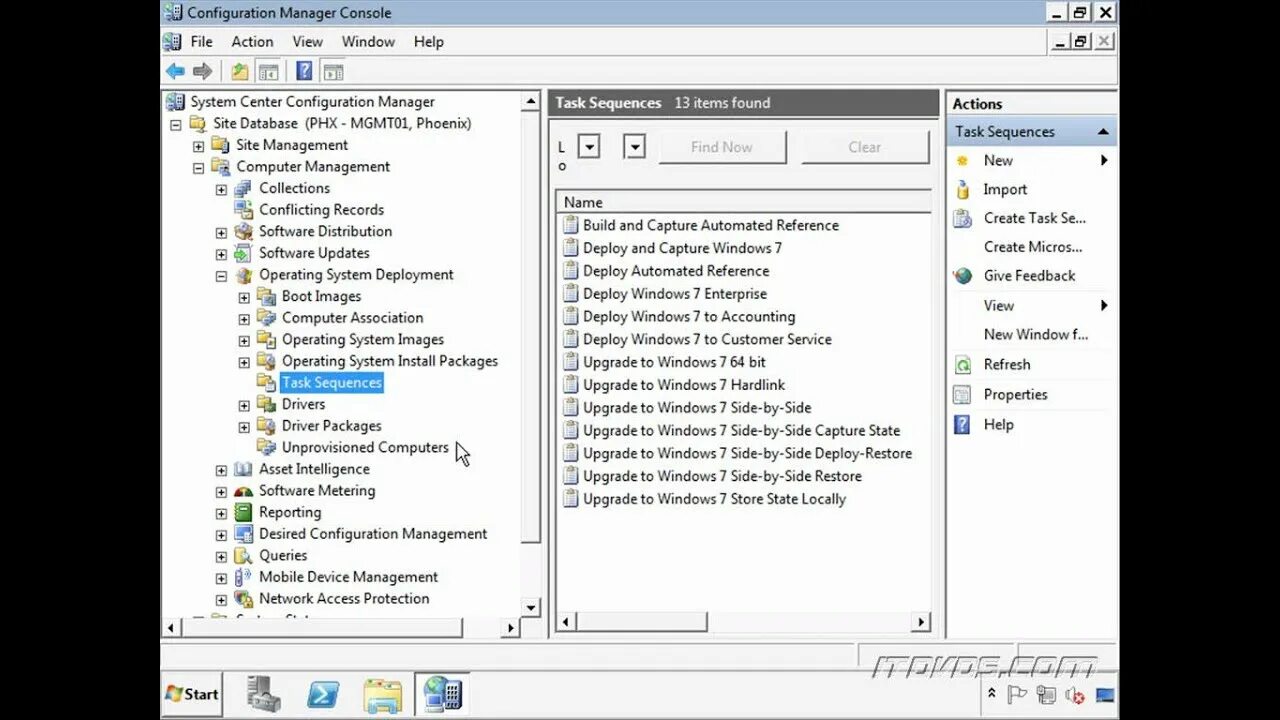Viewport: 1280px width, 720px height.
Task: Expand the Boot Images tree node
Action: click(244, 296)
